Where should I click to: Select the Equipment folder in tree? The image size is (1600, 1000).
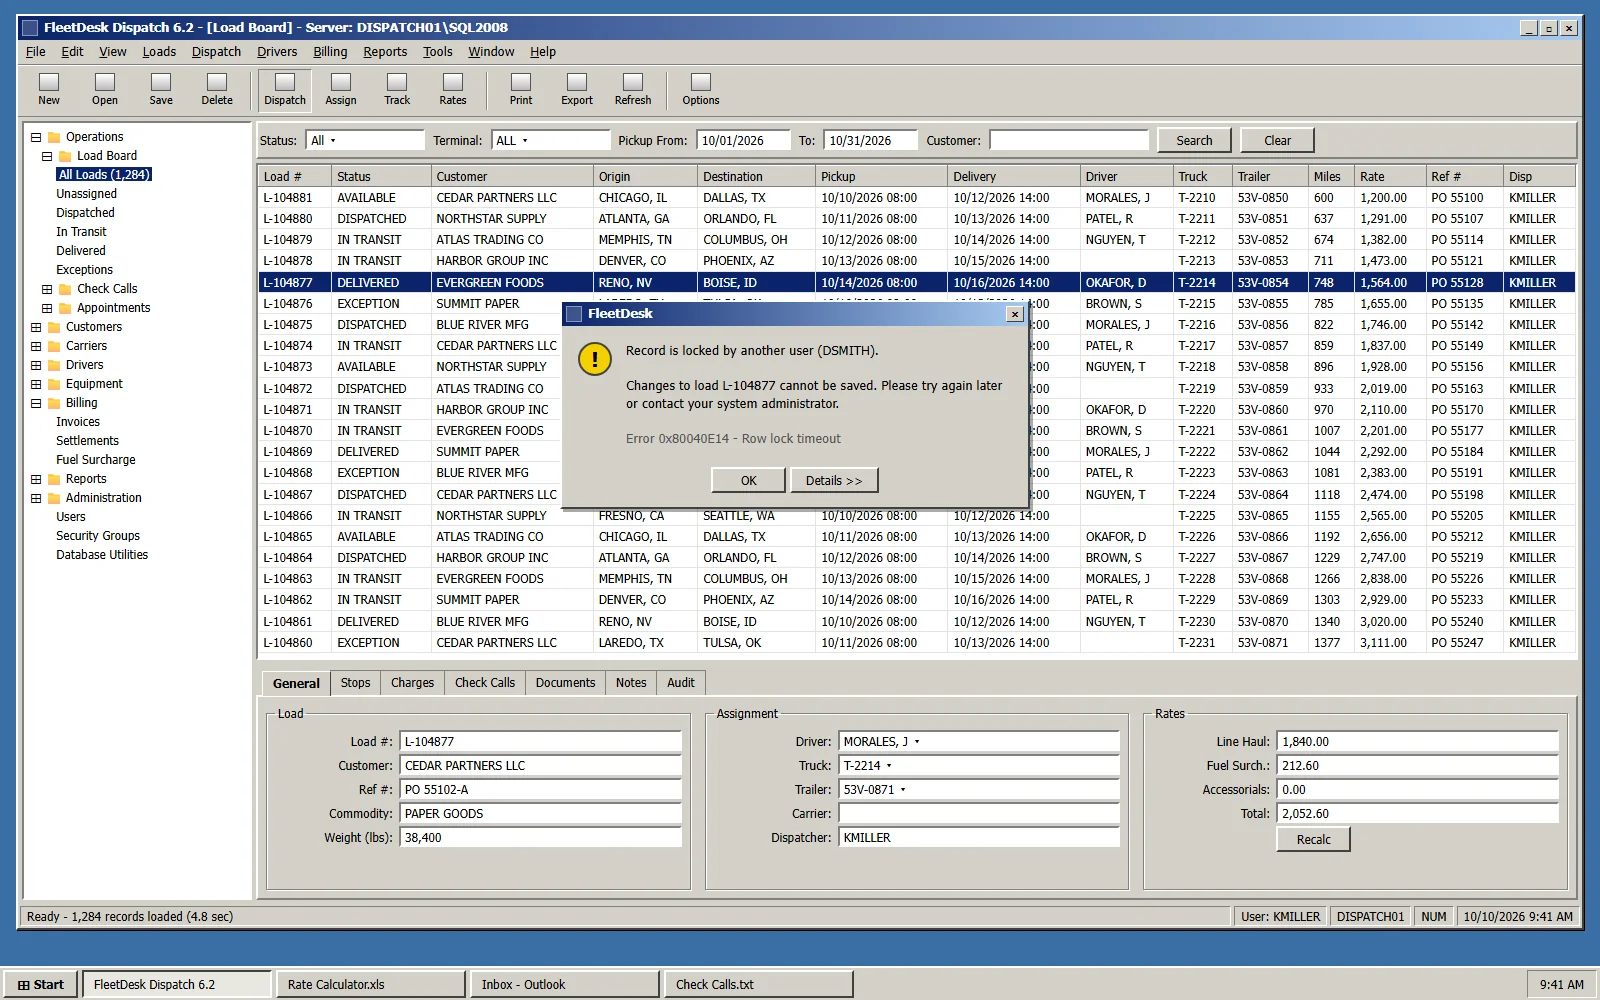94,384
